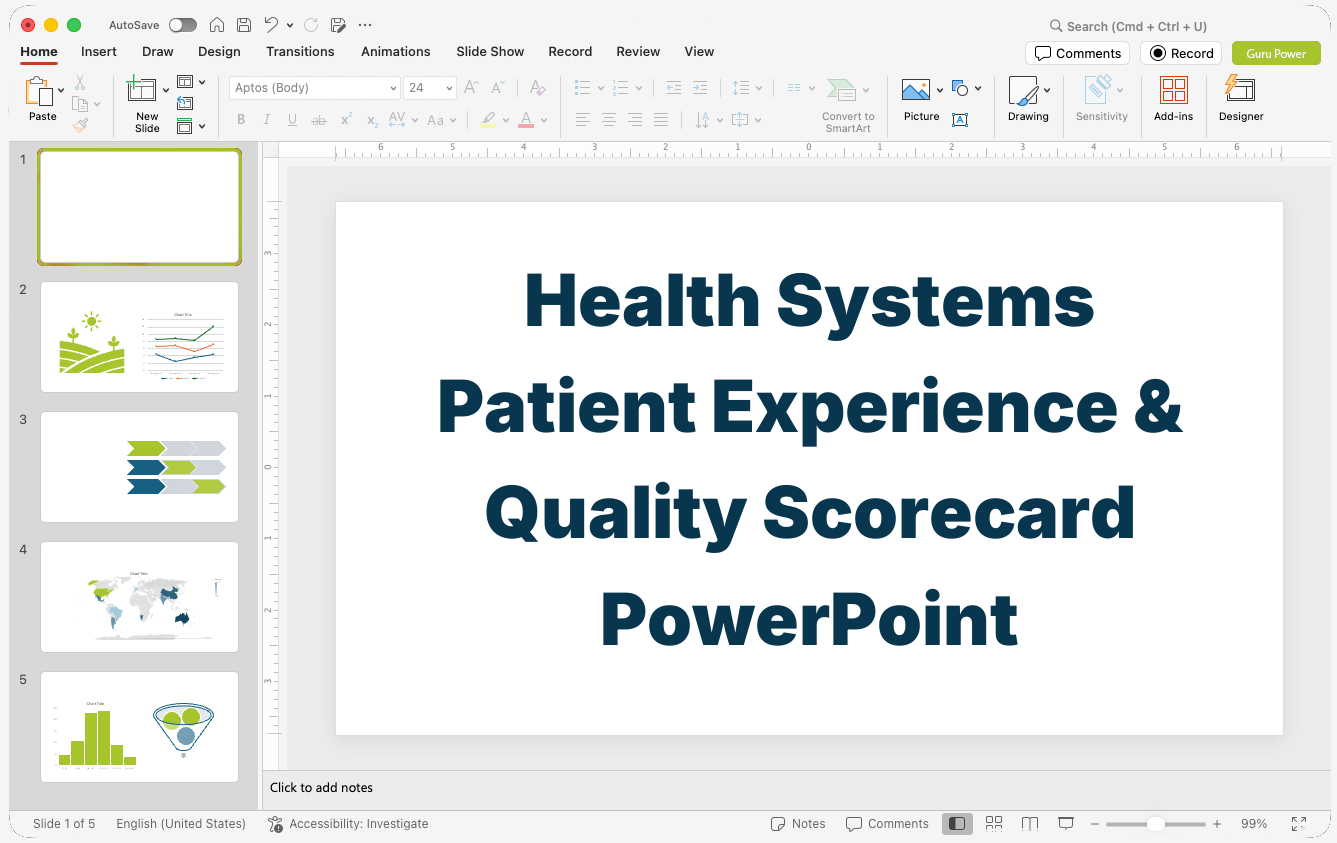The width and height of the screenshot is (1337, 843).
Task: Click the Redo icon
Action: click(311, 25)
